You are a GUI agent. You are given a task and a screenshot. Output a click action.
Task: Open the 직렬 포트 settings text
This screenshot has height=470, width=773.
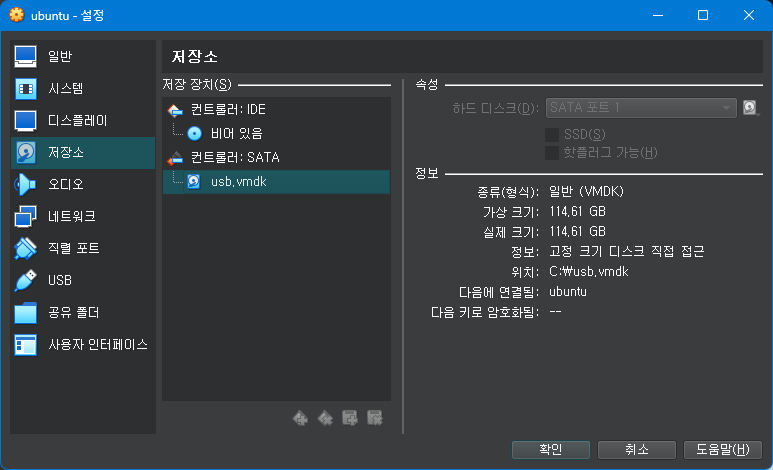[73, 248]
